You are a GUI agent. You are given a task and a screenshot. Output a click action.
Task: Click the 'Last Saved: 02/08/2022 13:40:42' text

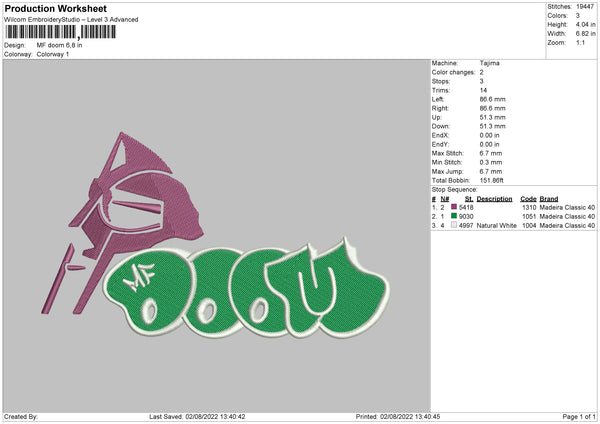[x=197, y=417]
